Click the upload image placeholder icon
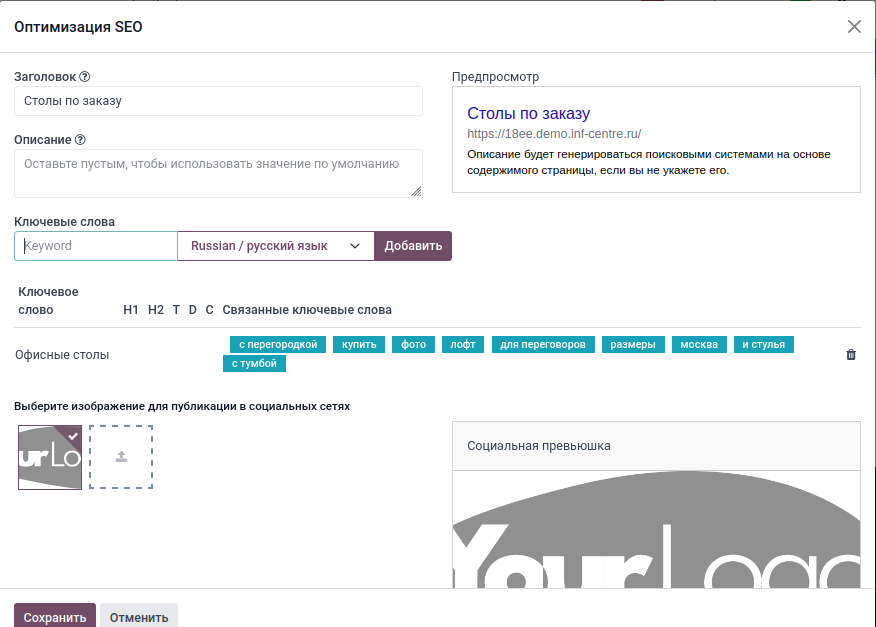The width and height of the screenshot is (876, 627). coord(121,457)
